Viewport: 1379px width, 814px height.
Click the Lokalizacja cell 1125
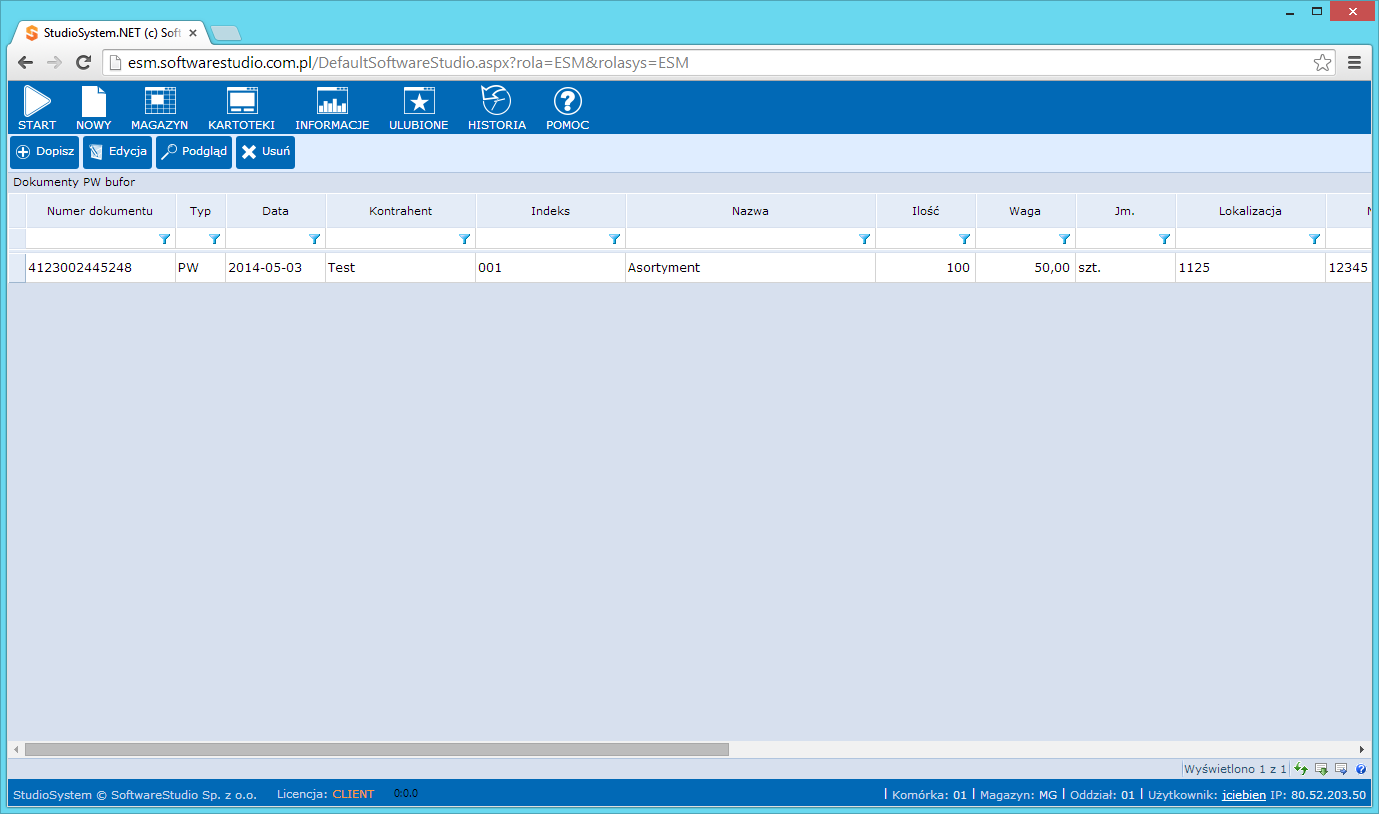(x=1251, y=268)
